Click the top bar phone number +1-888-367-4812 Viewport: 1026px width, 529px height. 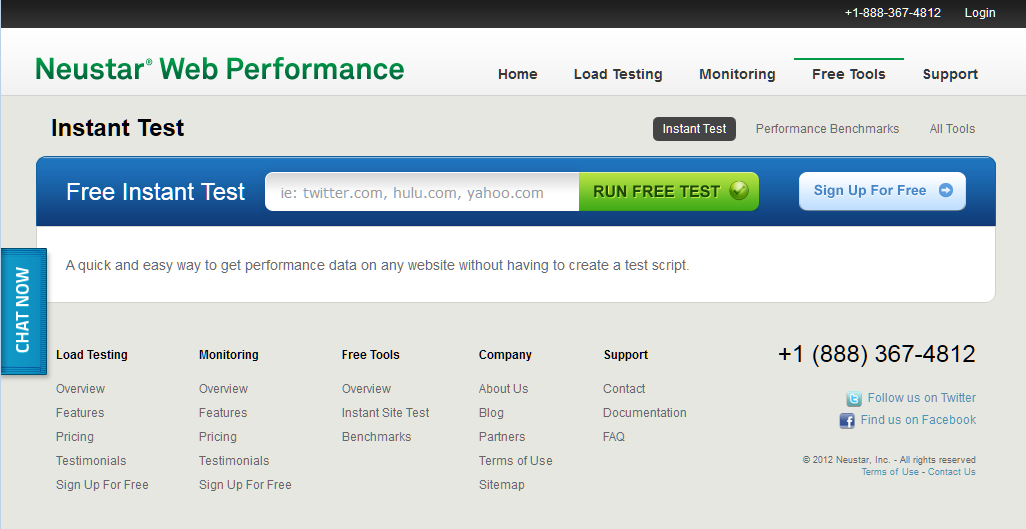[x=893, y=12]
